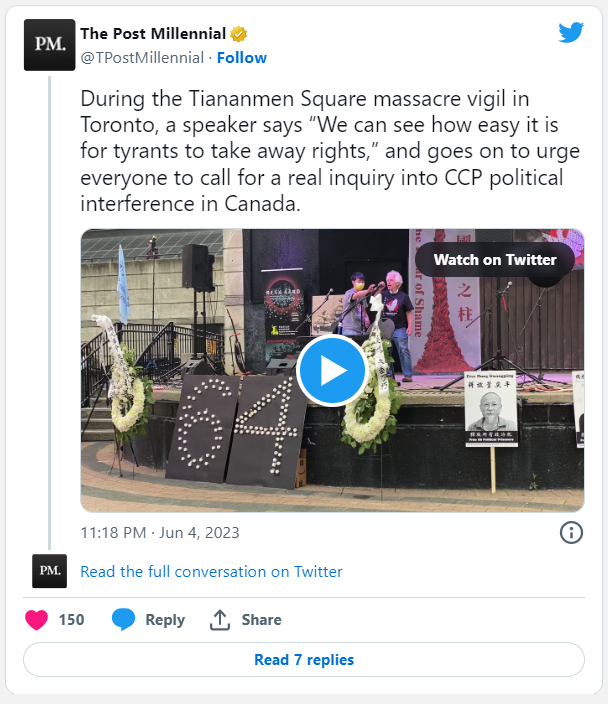Click Watch on Twitter overlay button

click(x=495, y=260)
